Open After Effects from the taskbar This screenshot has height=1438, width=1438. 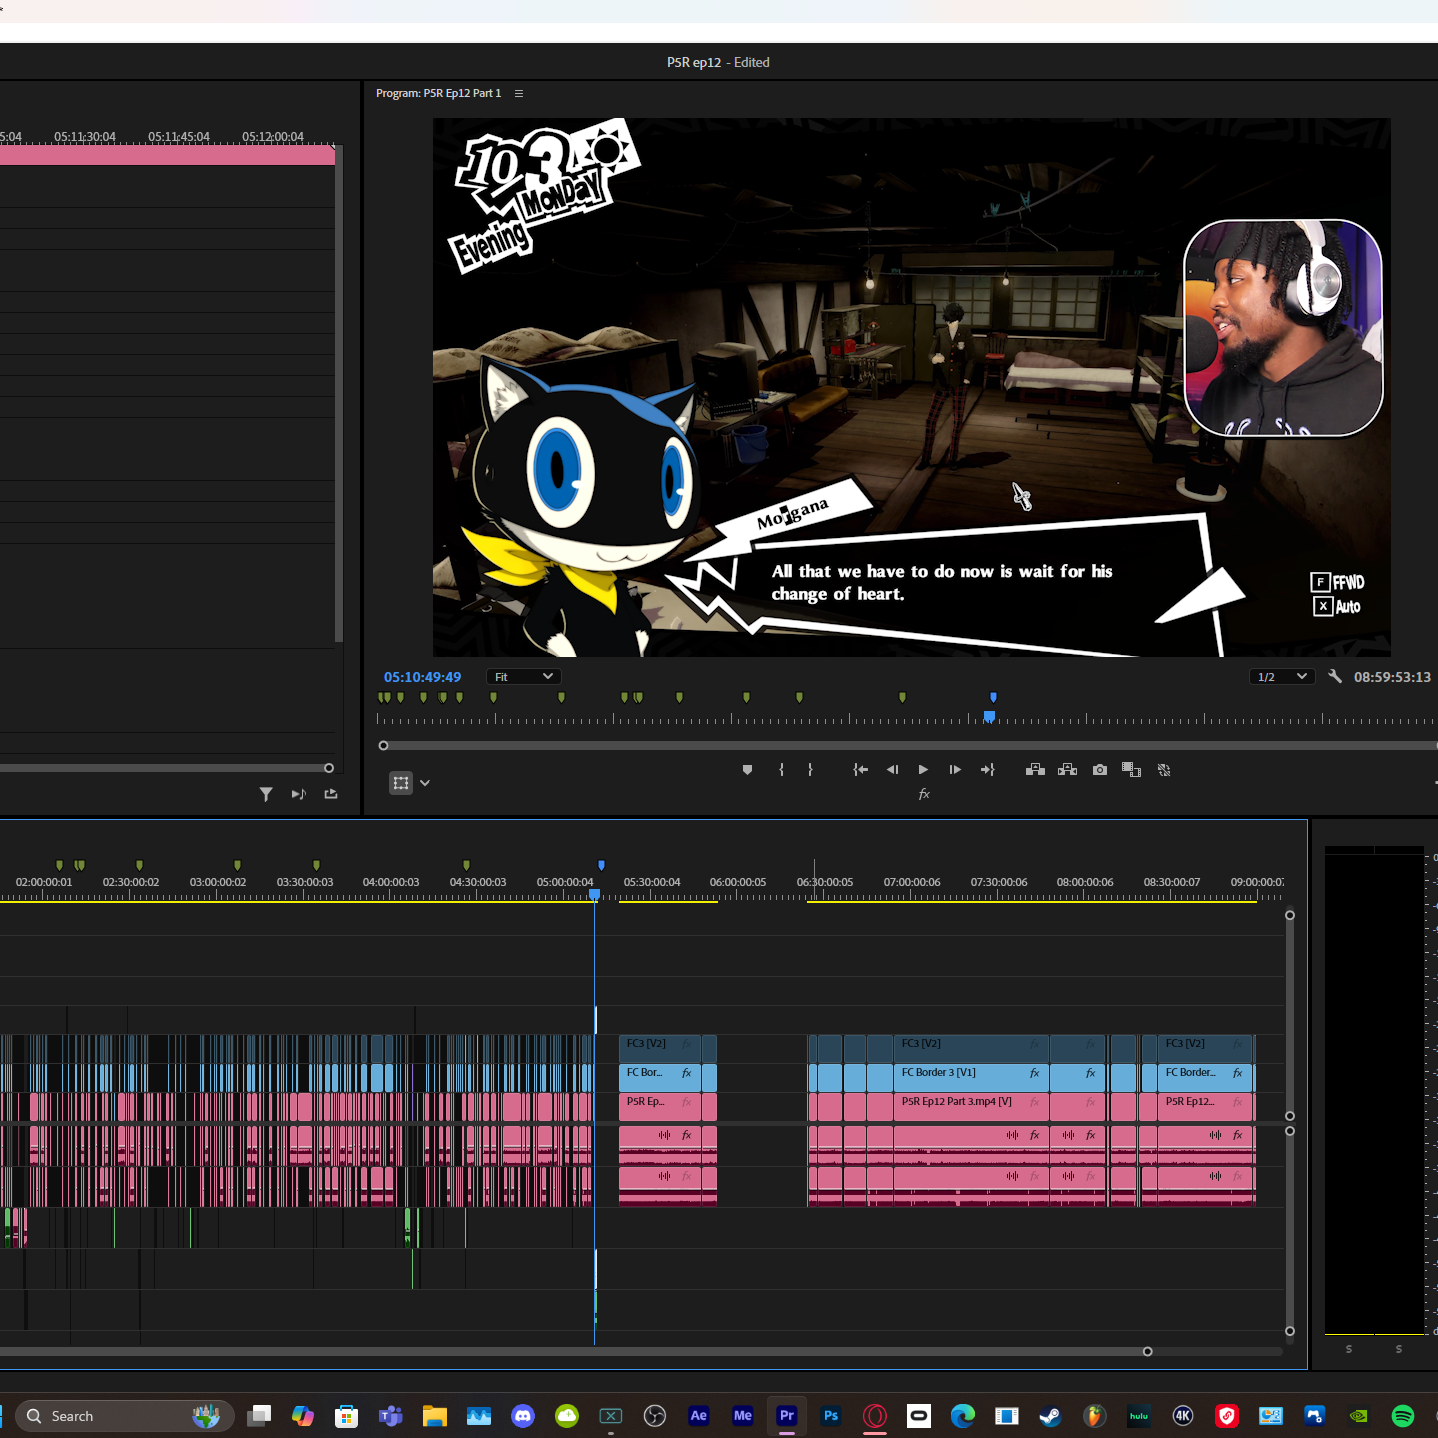pos(699,1415)
